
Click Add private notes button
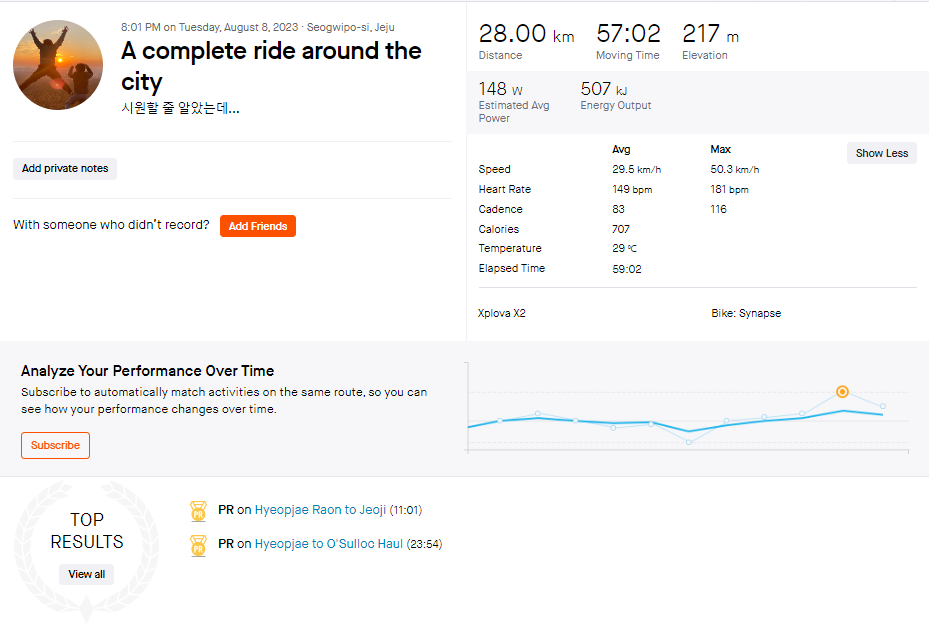[65, 169]
